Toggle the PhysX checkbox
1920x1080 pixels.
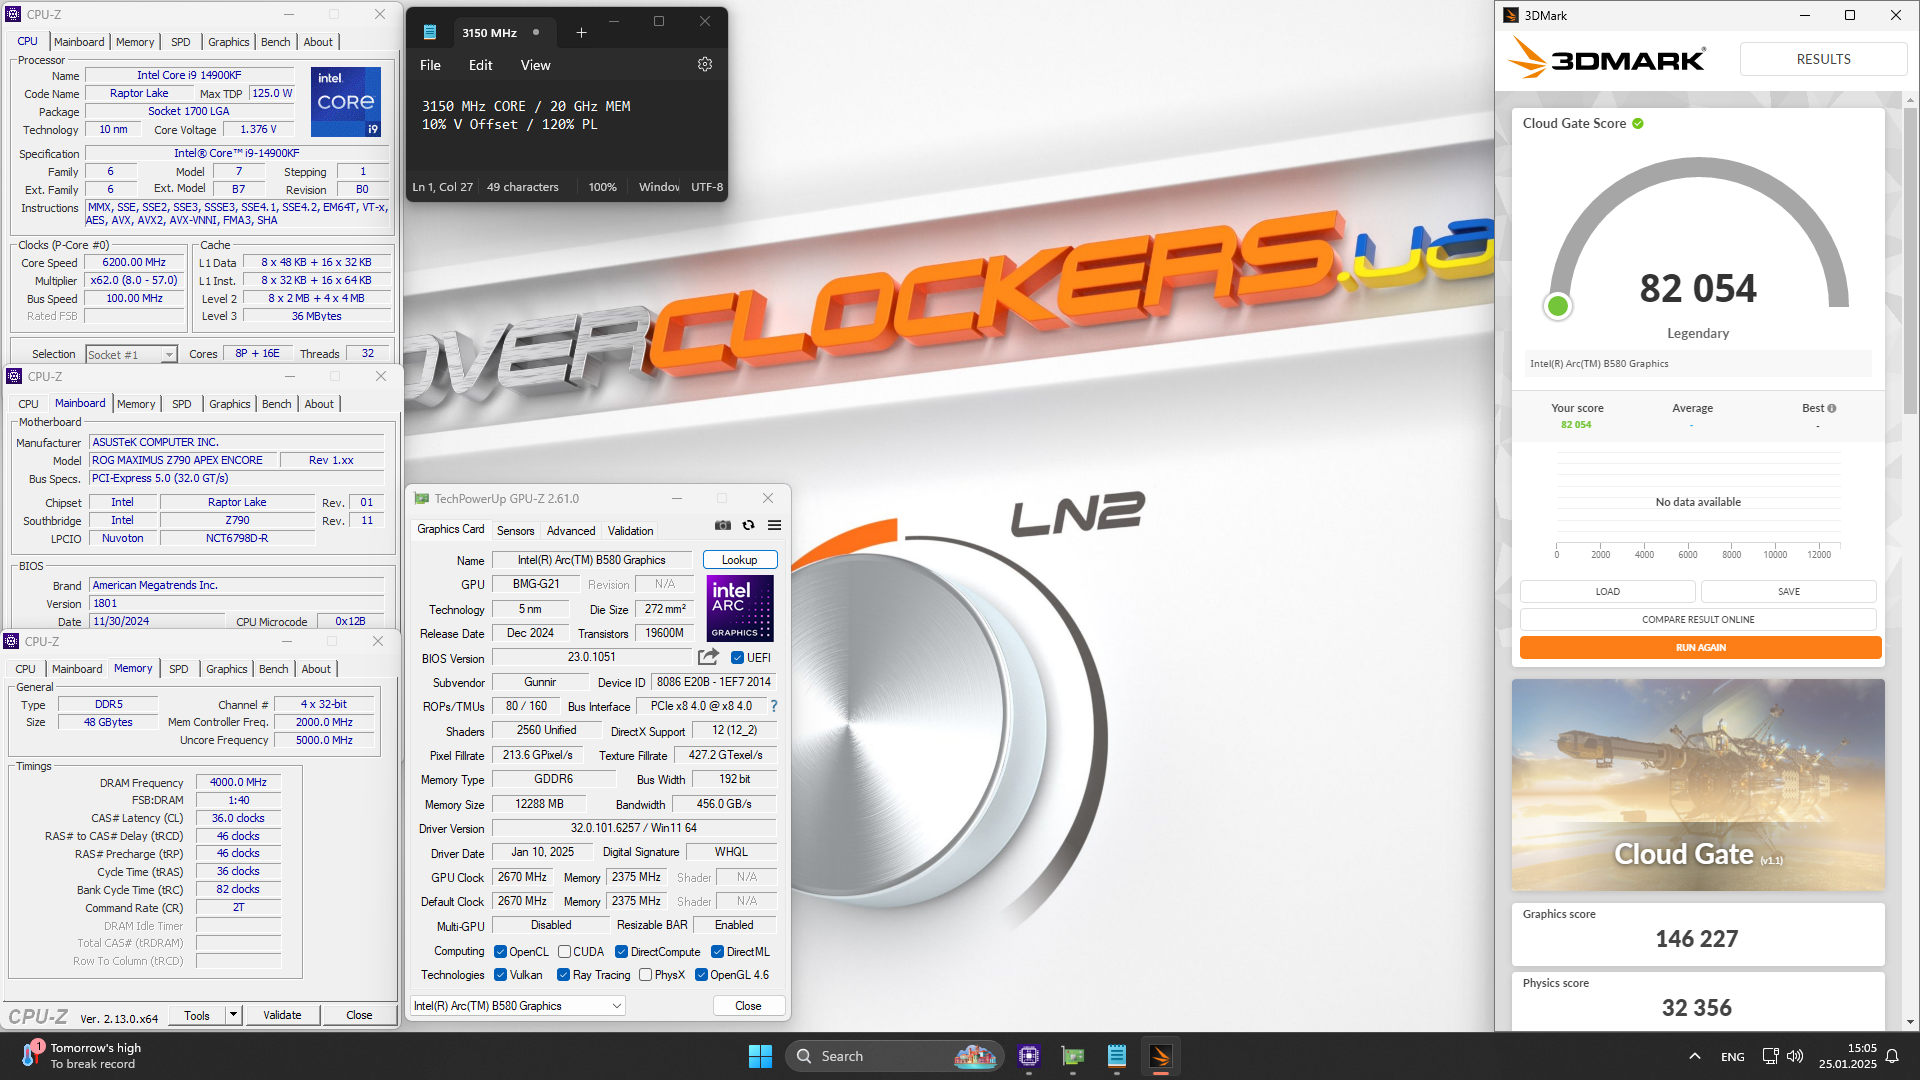tap(645, 975)
